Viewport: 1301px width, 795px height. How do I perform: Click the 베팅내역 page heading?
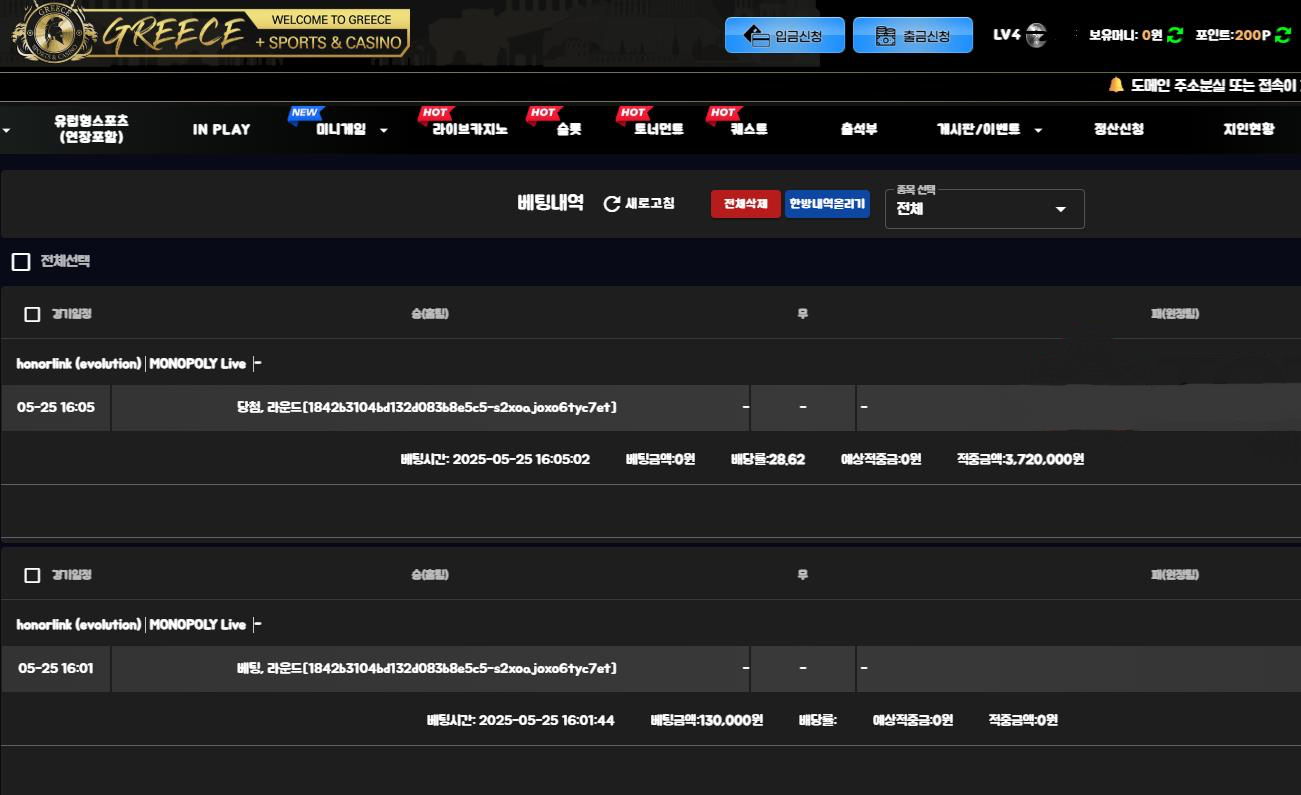pos(550,203)
